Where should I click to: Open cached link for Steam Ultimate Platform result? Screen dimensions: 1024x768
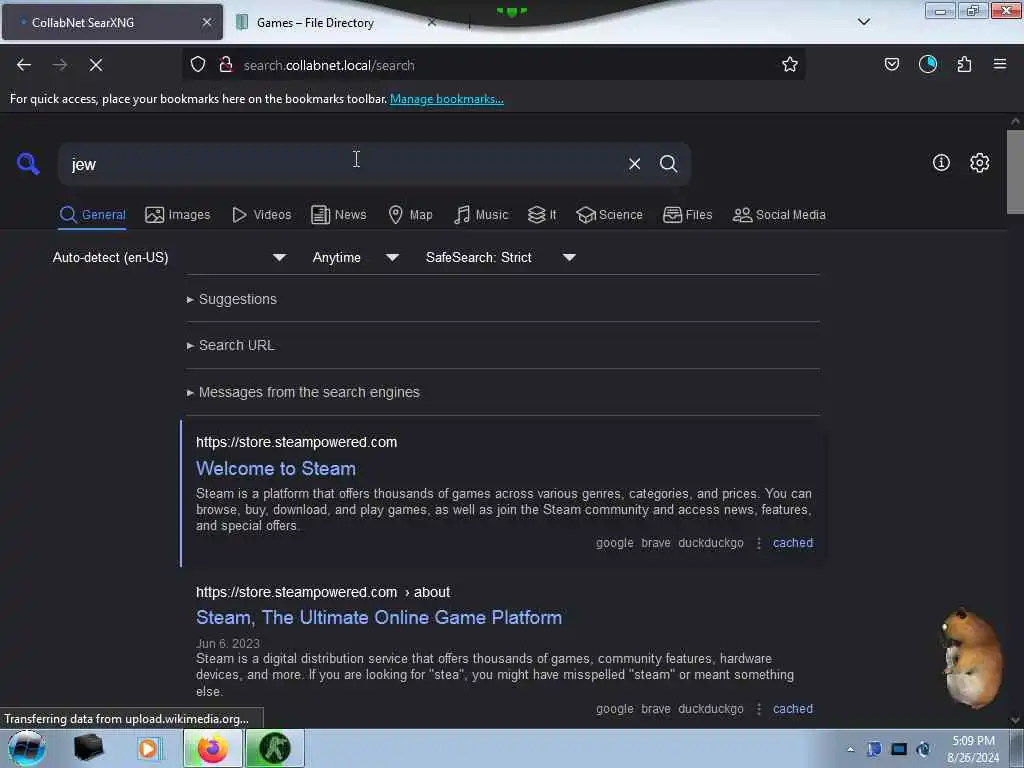[793, 709]
